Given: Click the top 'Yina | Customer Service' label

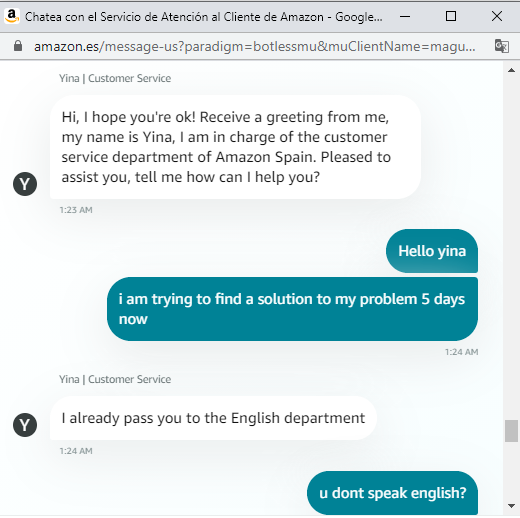Looking at the screenshot, I should [115, 78].
